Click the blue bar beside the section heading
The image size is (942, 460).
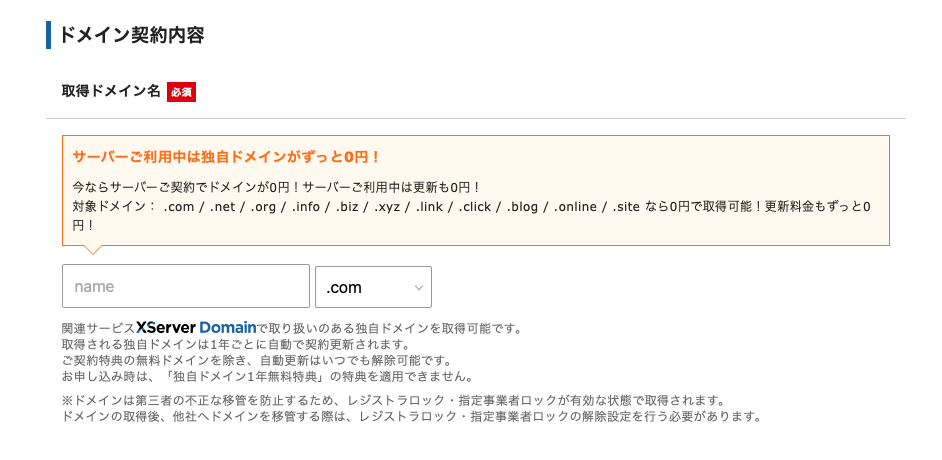(x=48, y=35)
